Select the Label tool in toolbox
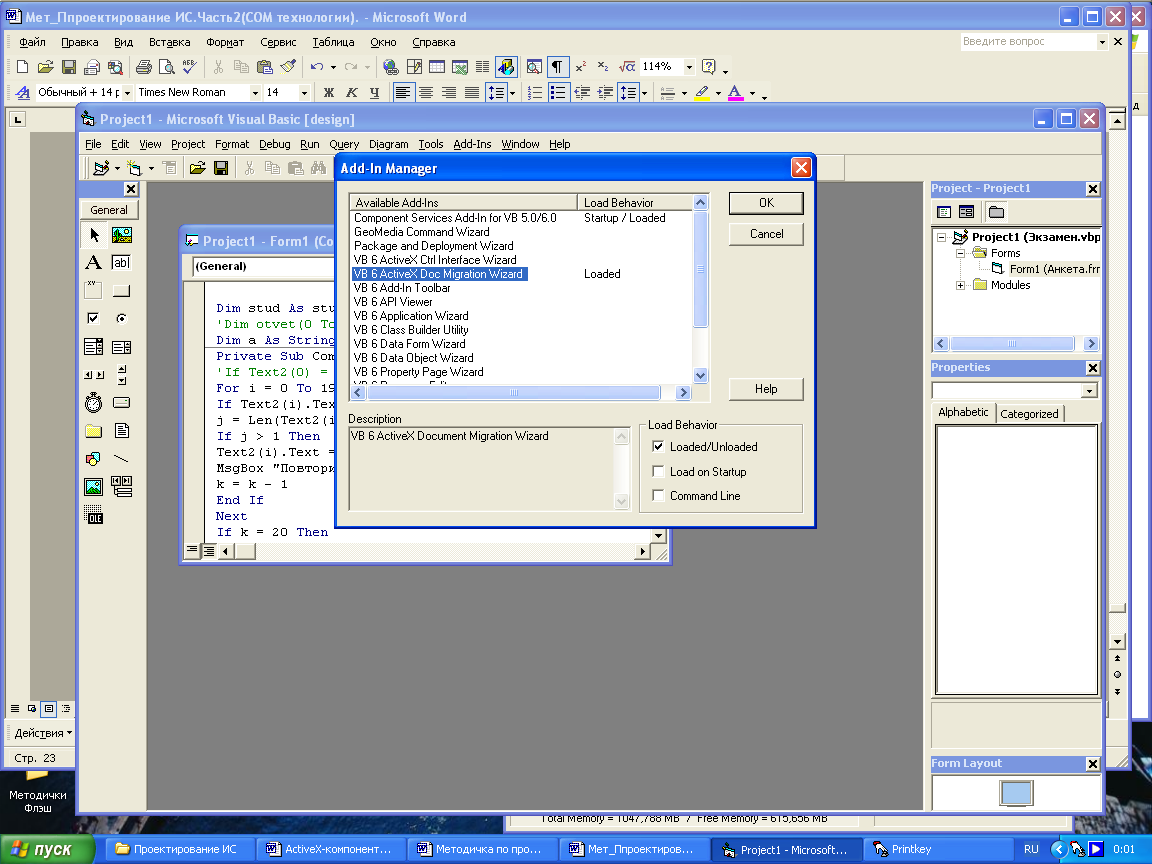 pos(93,263)
